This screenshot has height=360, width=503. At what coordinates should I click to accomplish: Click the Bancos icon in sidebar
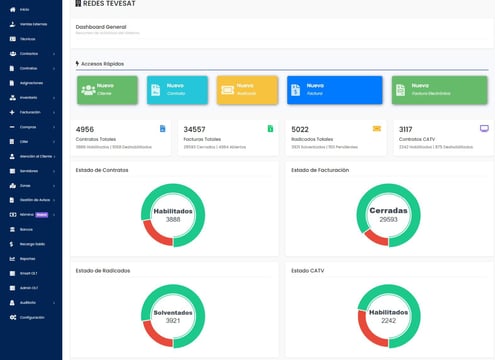click(12, 229)
